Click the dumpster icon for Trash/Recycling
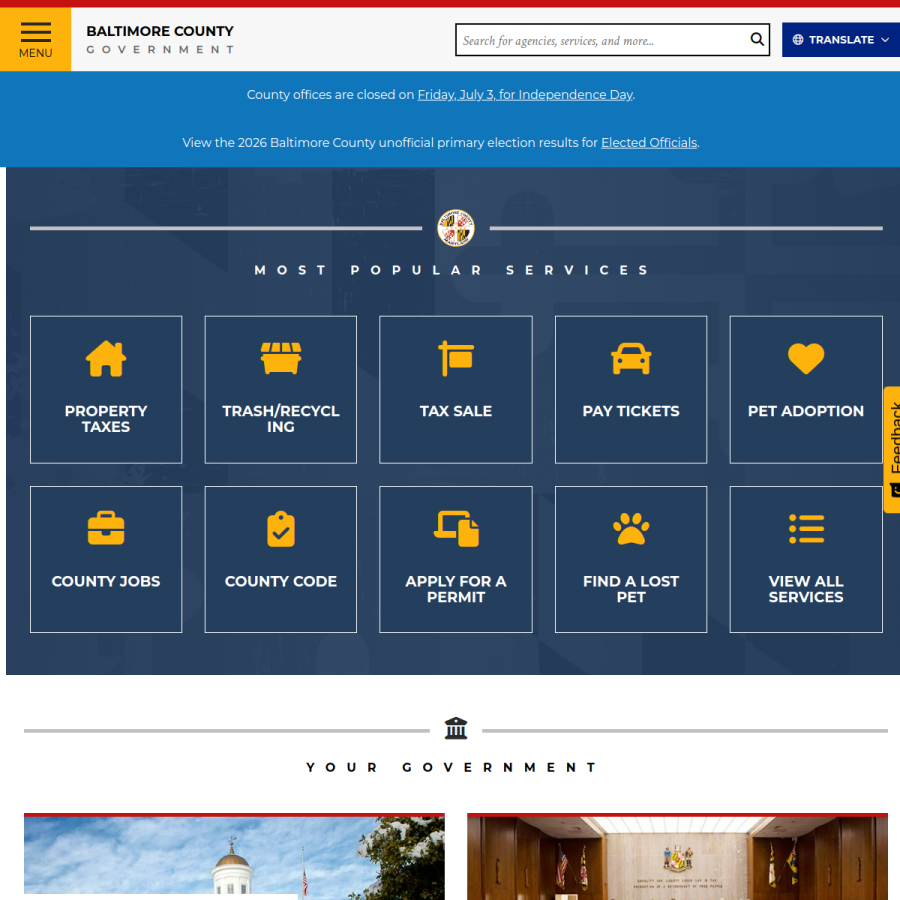 [x=281, y=358]
